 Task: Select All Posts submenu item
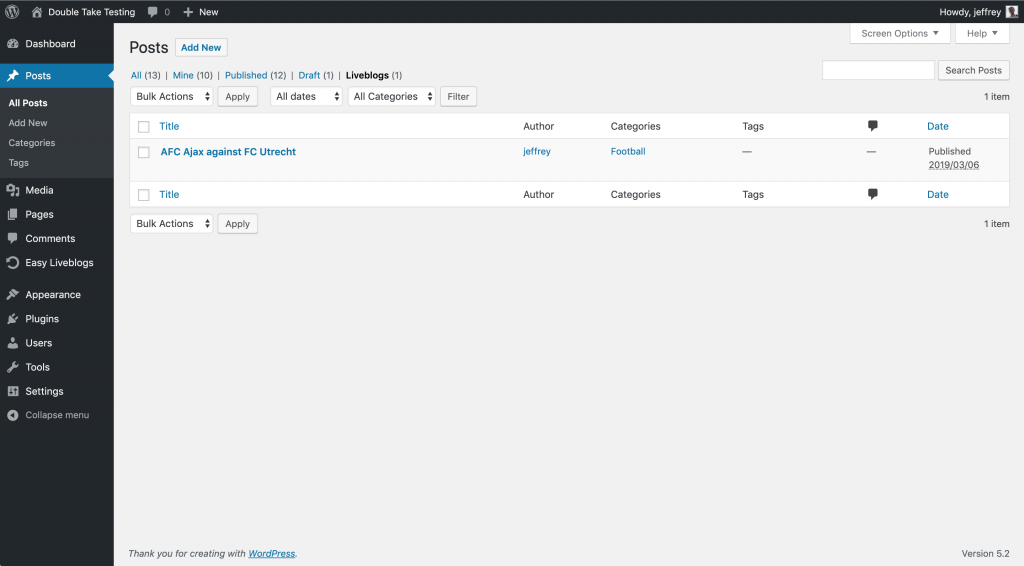click(28, 102)
